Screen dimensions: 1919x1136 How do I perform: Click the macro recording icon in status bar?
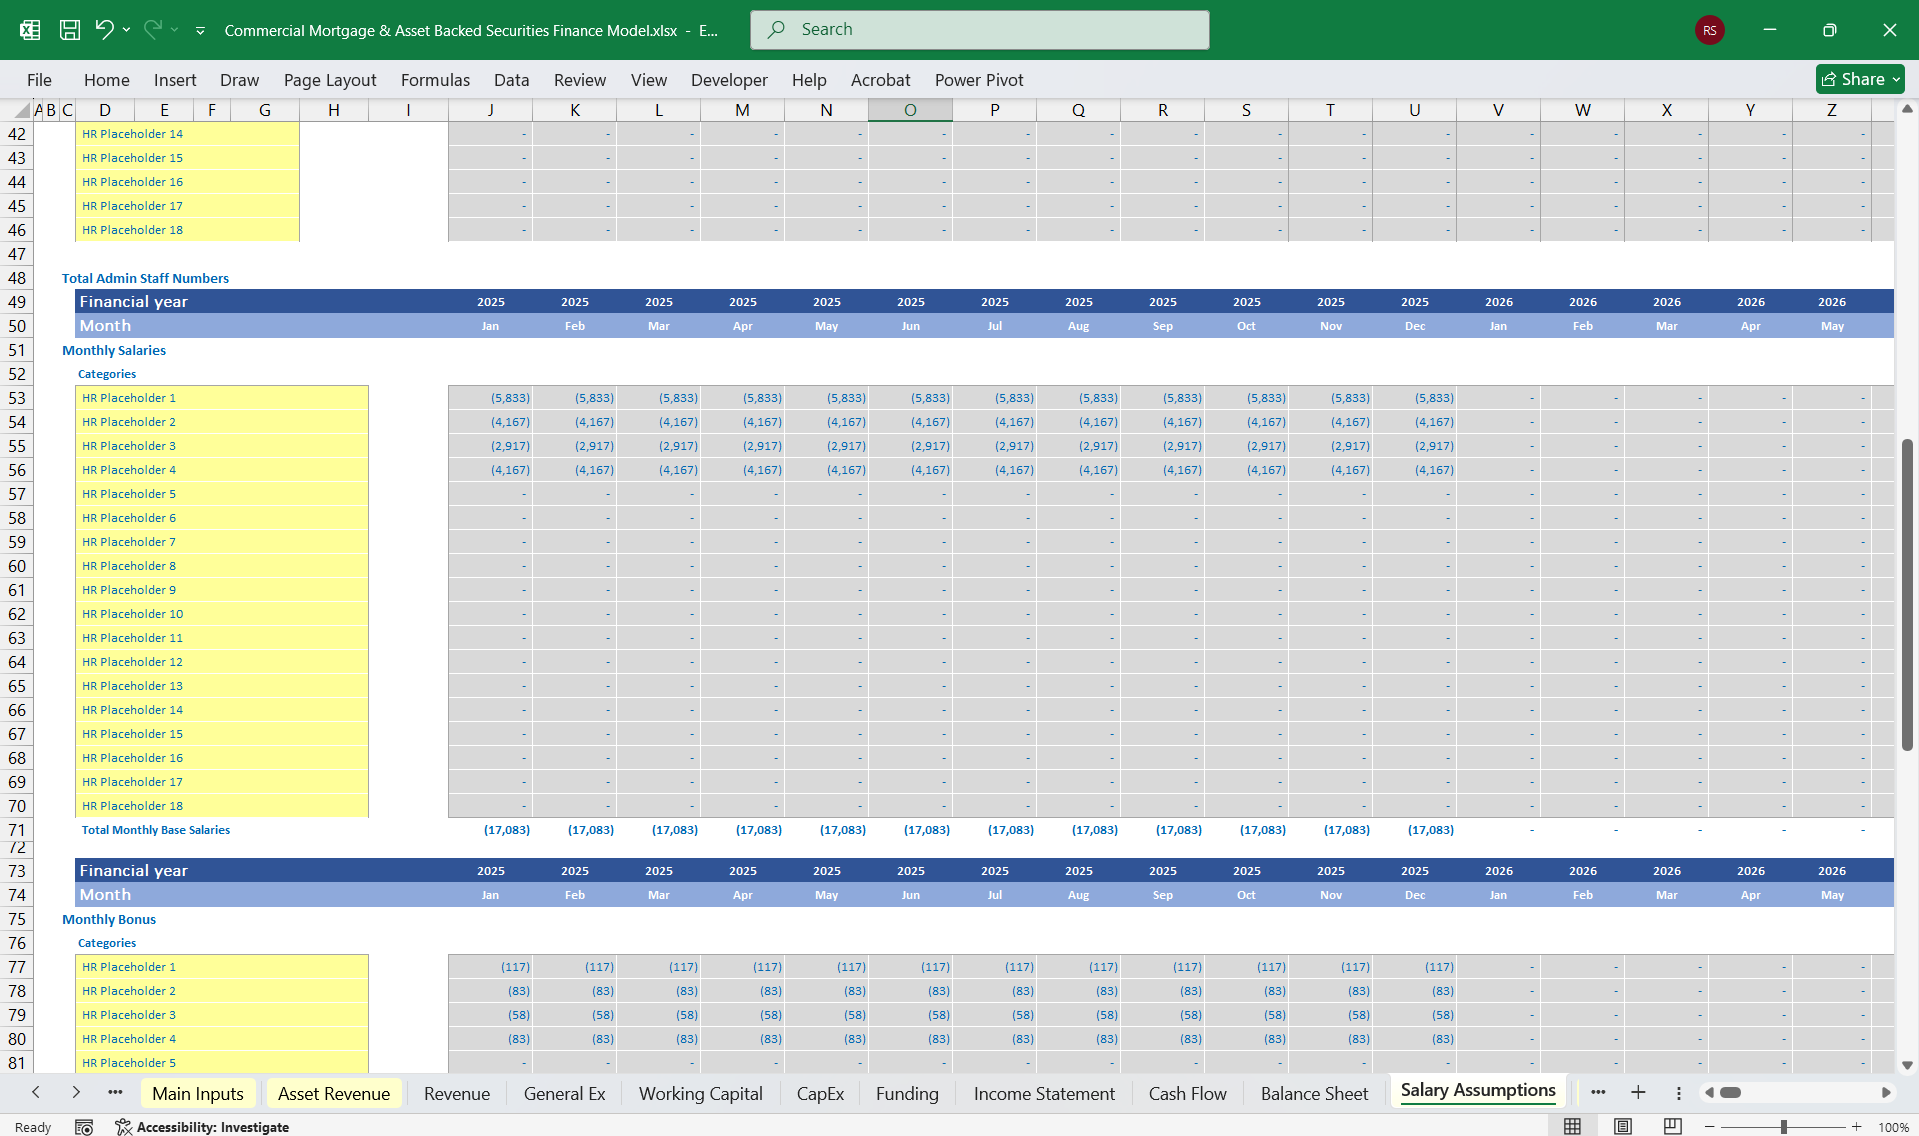pos(84,1127)
